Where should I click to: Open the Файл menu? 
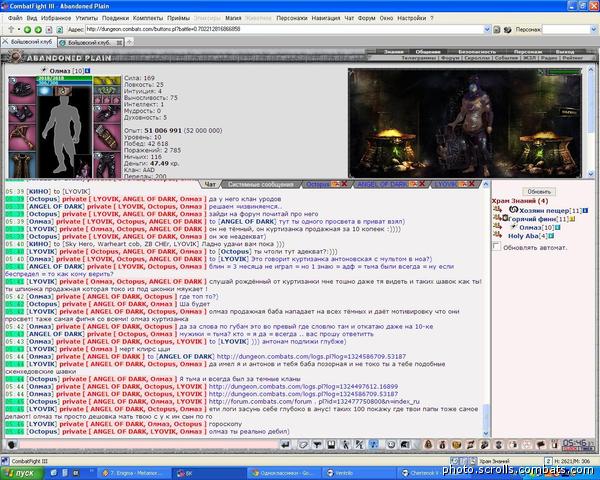(x=15, y=18)
